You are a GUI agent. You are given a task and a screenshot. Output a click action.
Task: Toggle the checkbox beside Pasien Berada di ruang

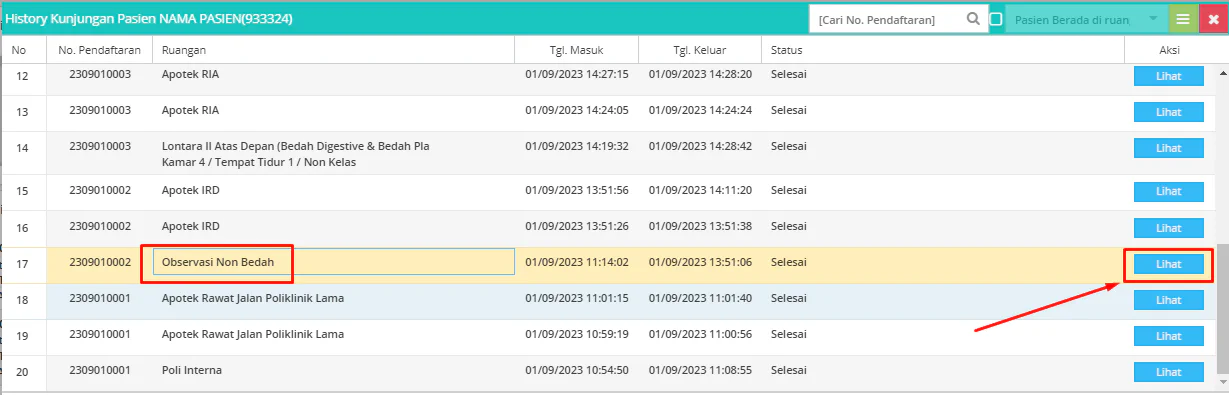(x=995, y=19)
